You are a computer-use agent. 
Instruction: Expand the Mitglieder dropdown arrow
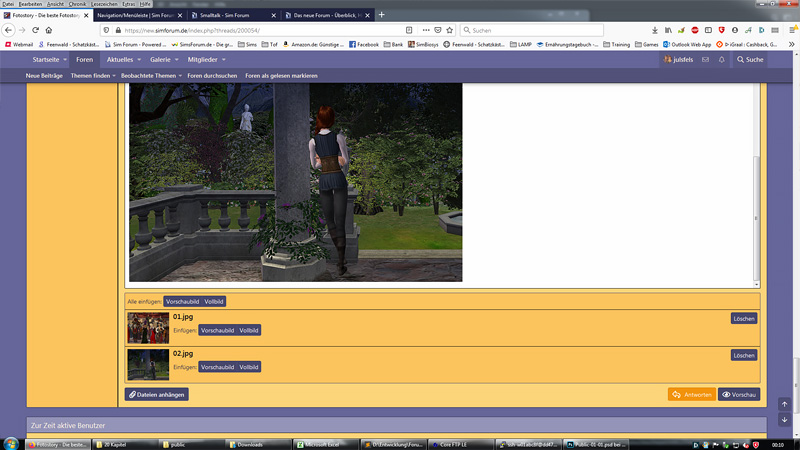(223, 60)
